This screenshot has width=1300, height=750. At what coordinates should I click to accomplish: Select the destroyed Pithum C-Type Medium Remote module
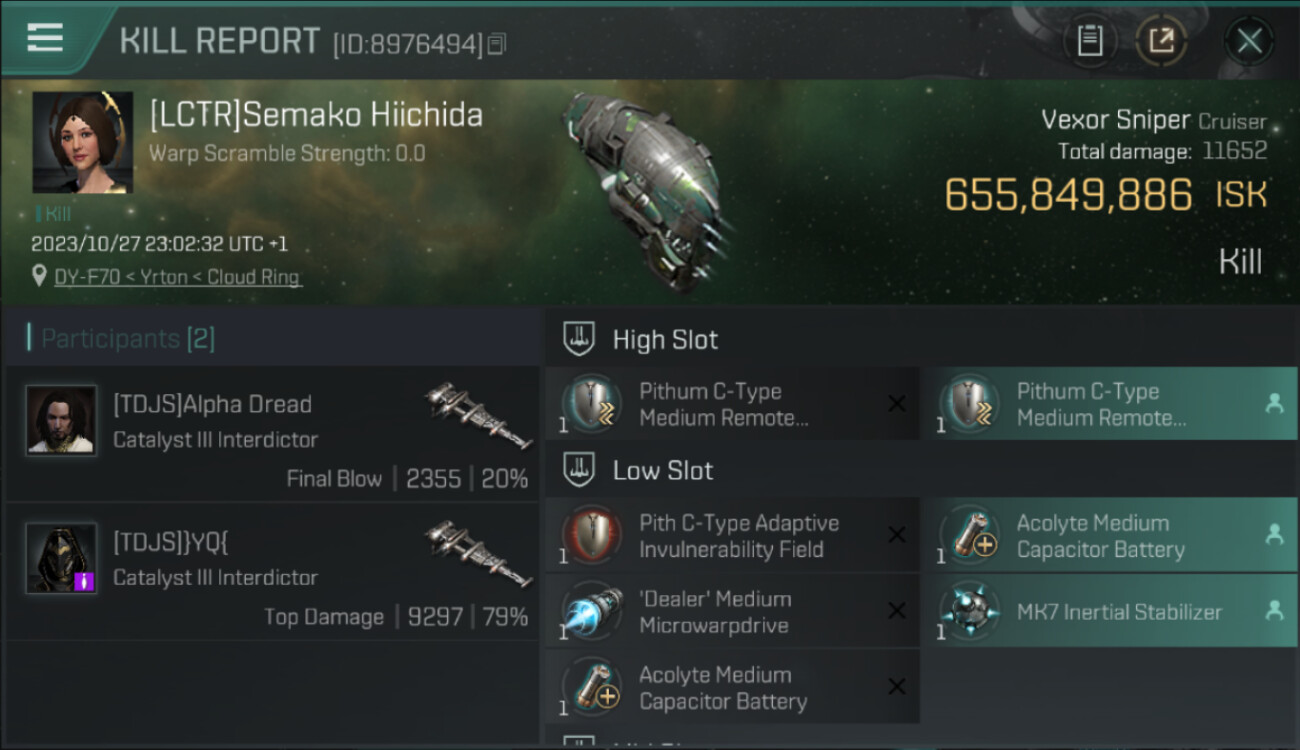732,404
